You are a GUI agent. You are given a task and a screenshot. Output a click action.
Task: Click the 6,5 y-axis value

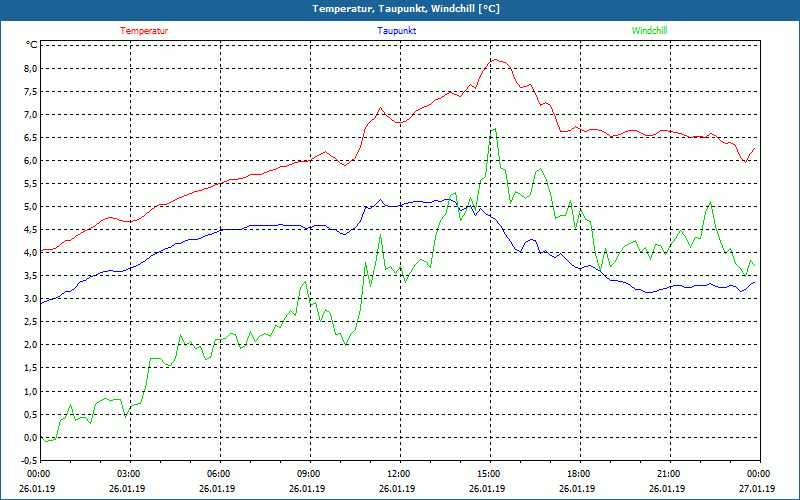click(x=32, y=138)
